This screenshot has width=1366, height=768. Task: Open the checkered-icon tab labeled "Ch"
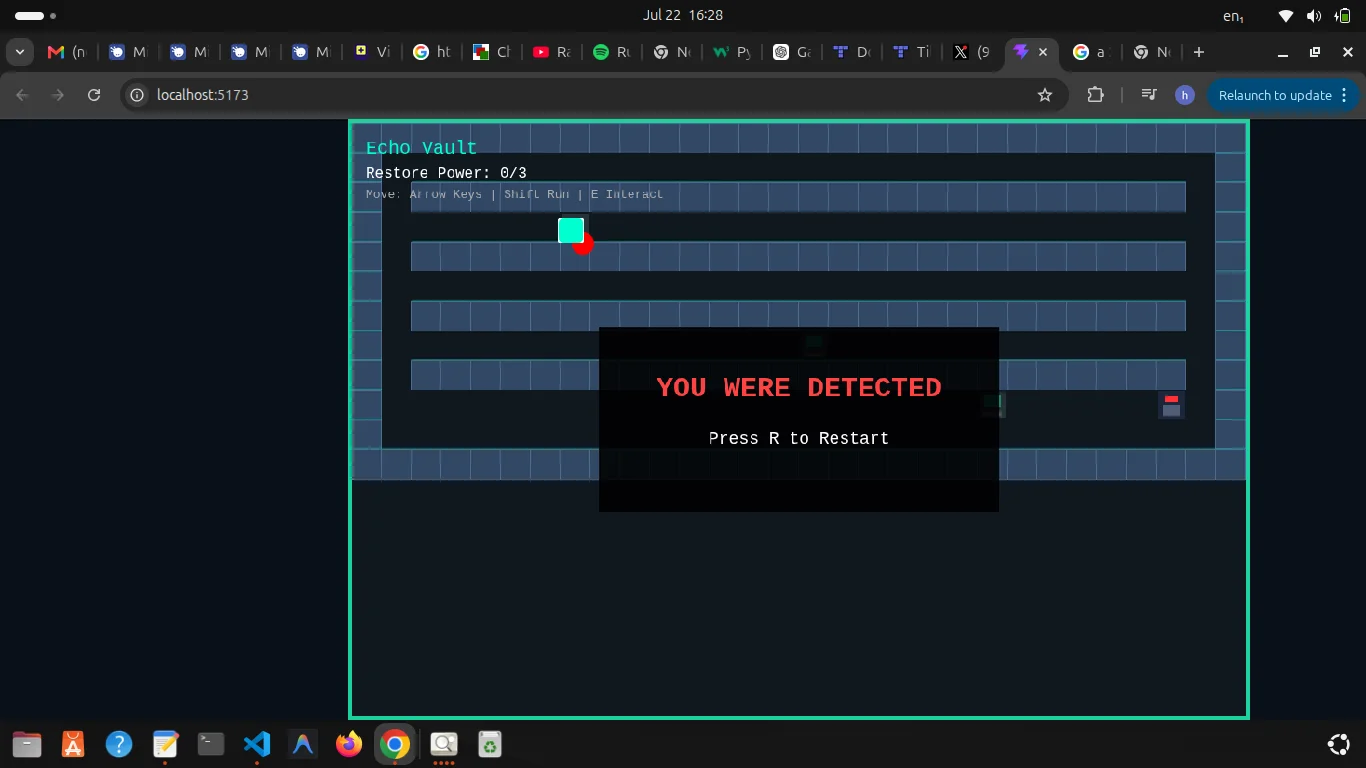coord(491,52)
